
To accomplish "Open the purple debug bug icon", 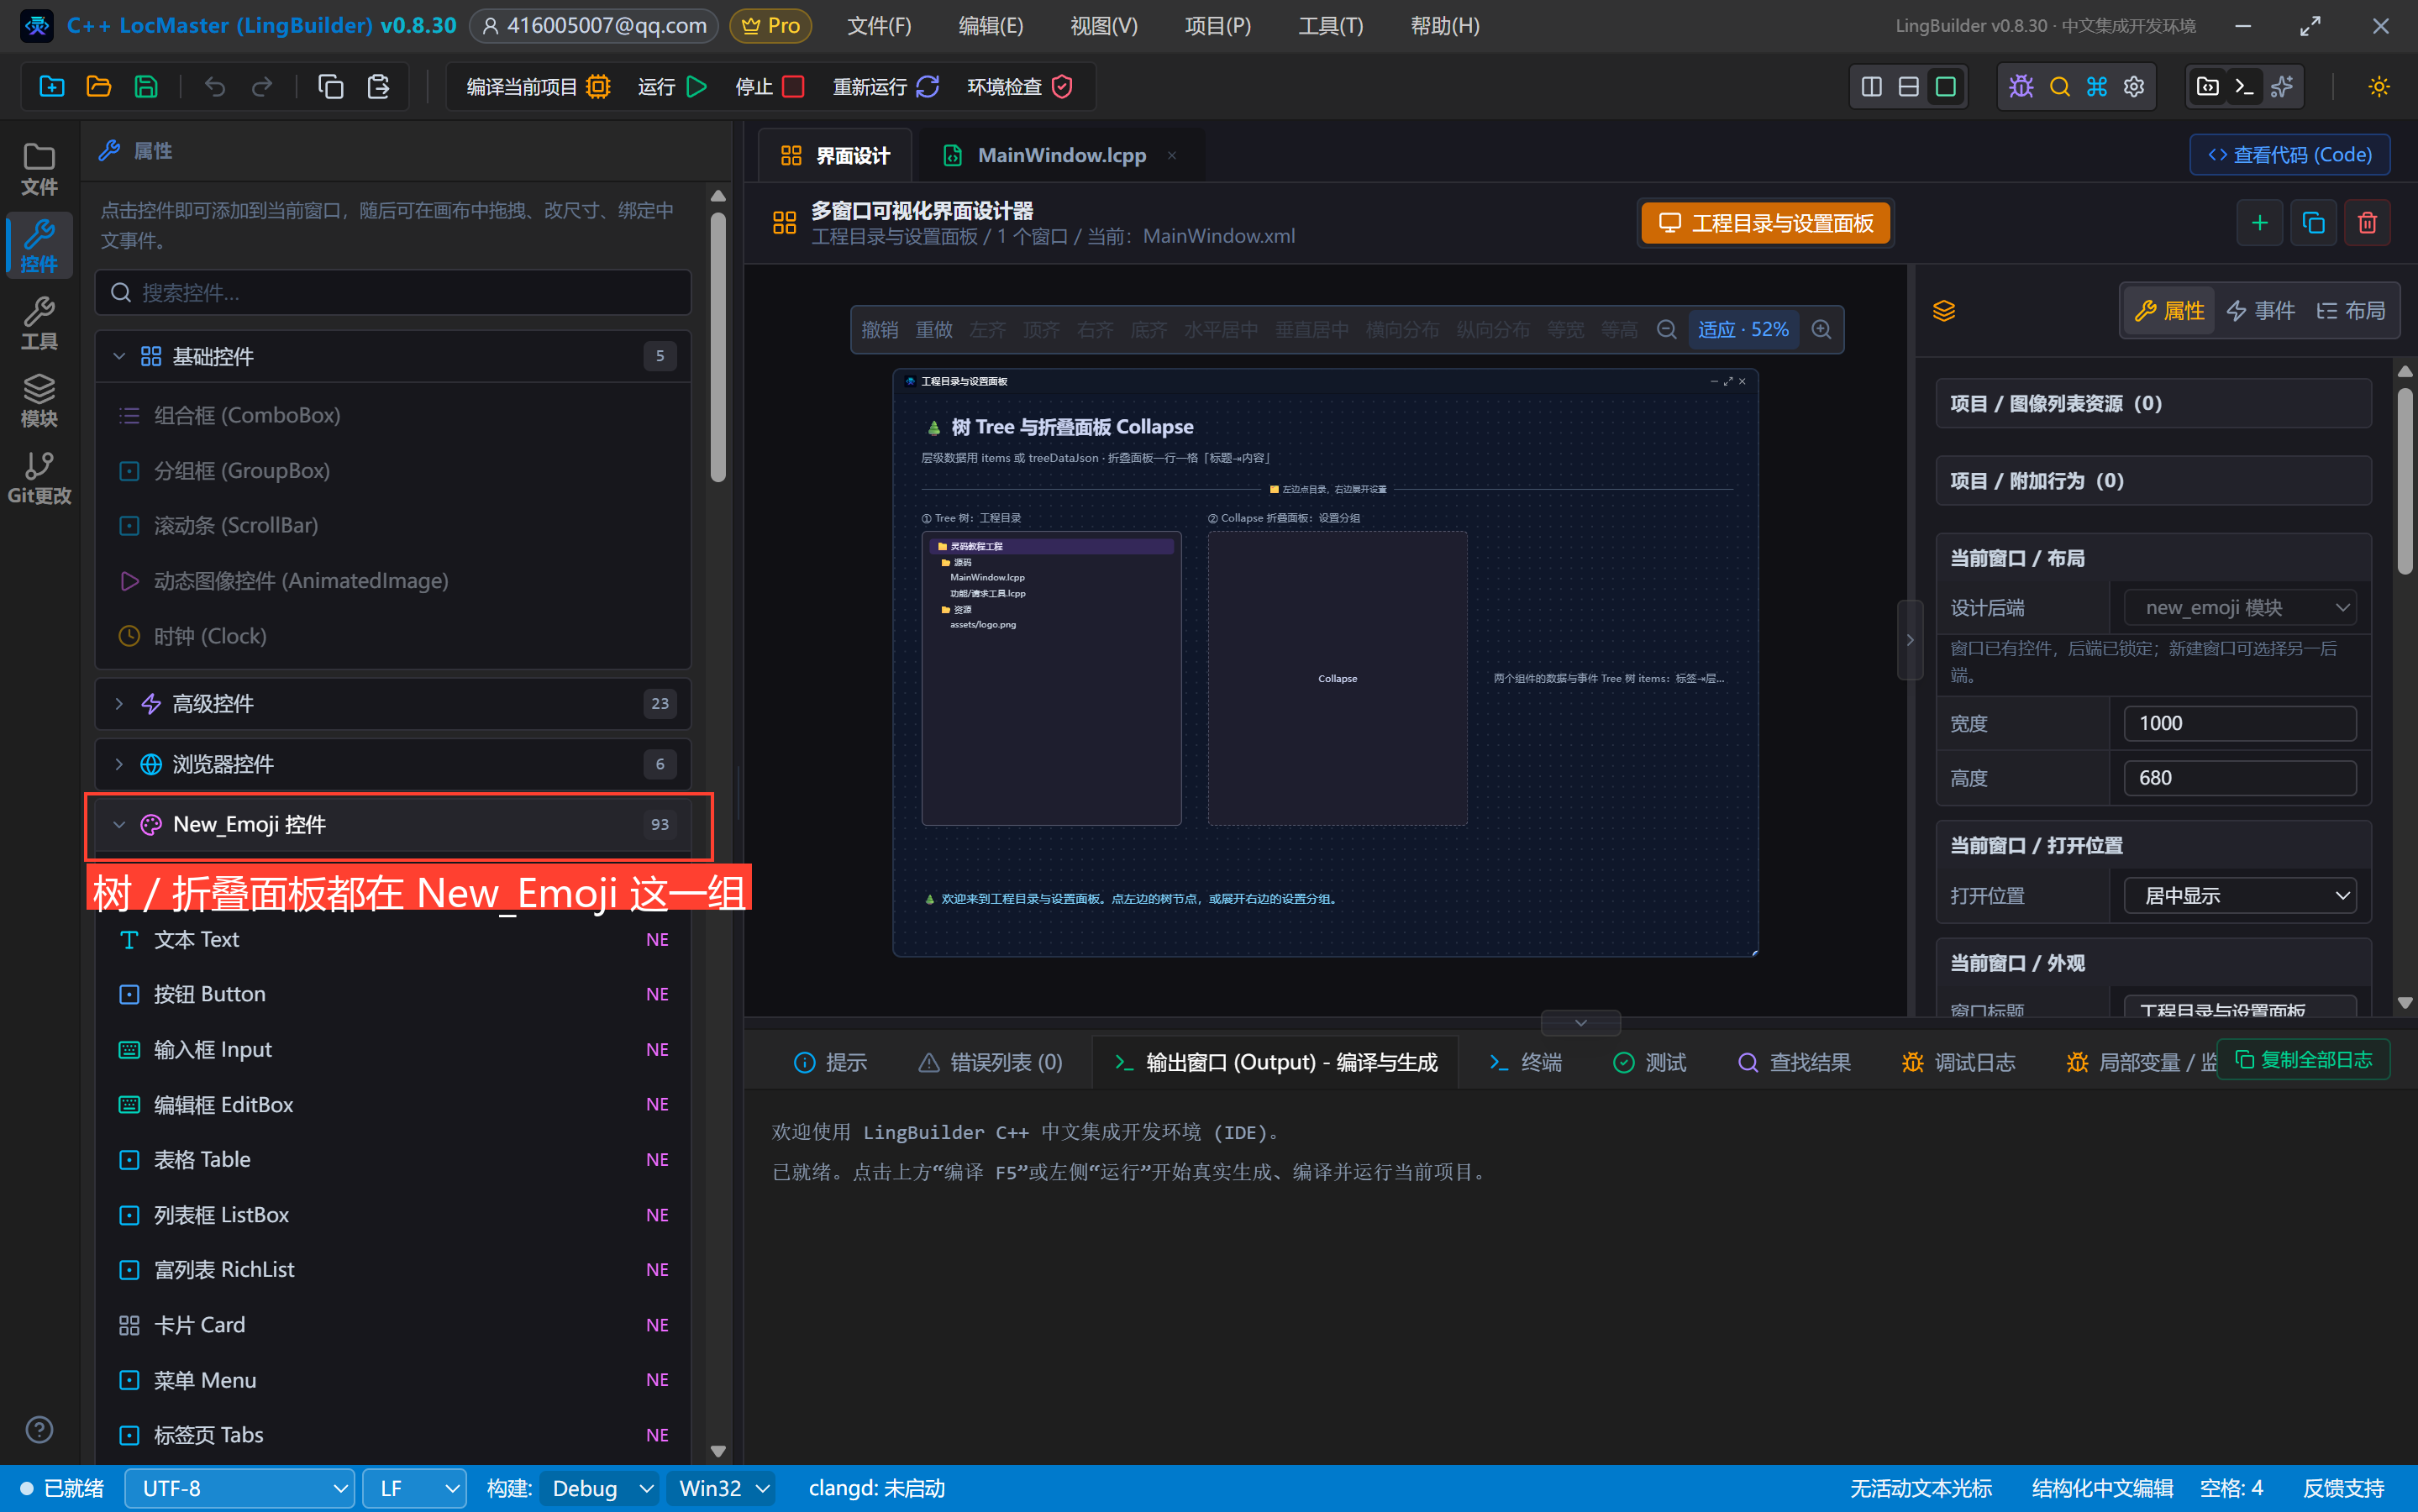I will pos(2021,87).
